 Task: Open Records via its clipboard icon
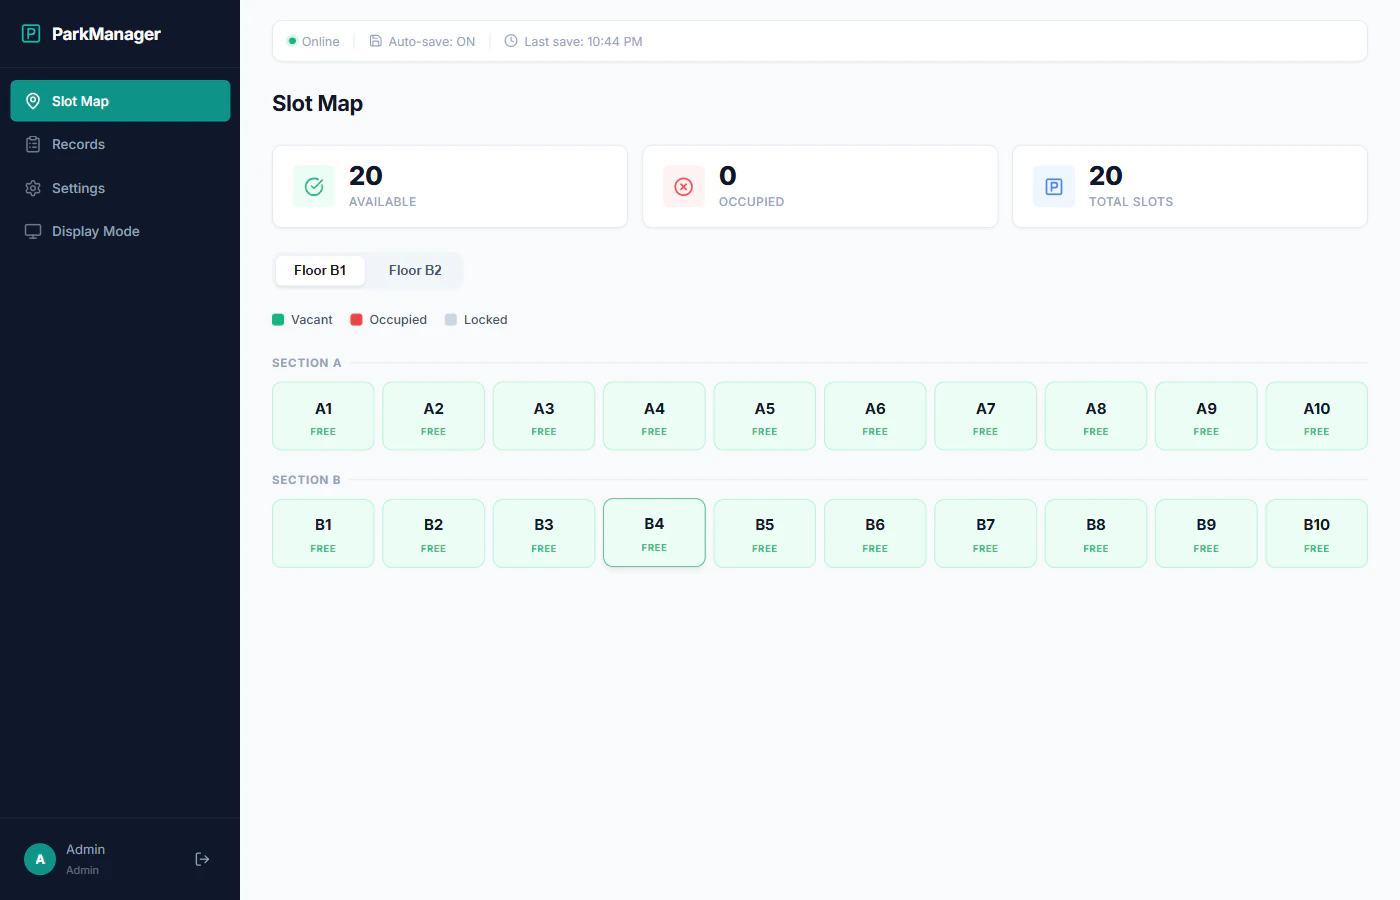pyautogui.click(x=33, y=144)
